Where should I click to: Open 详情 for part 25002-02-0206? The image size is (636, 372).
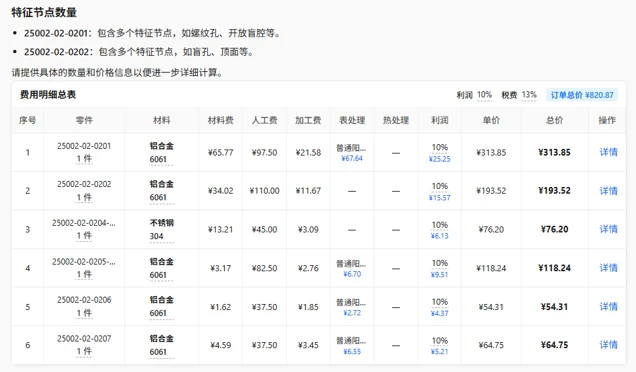[x=608, y=307]
